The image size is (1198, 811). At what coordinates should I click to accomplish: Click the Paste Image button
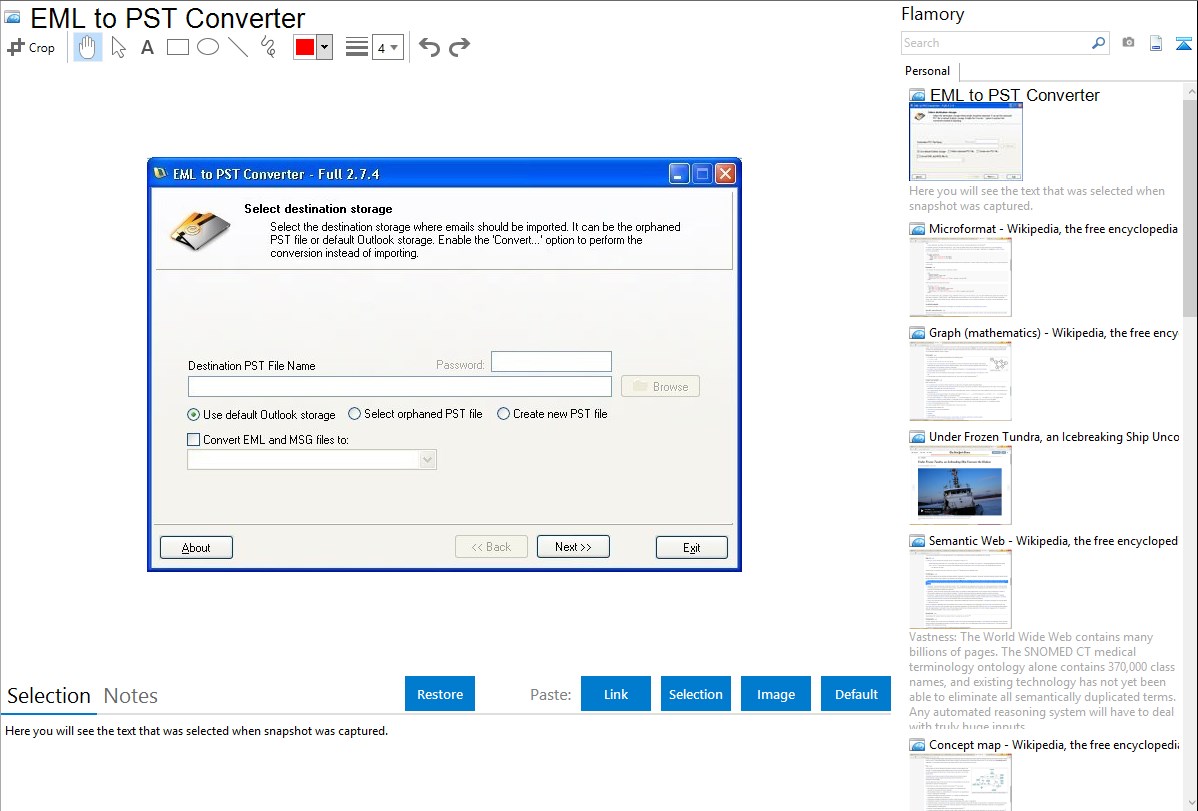tap(775, 694)
